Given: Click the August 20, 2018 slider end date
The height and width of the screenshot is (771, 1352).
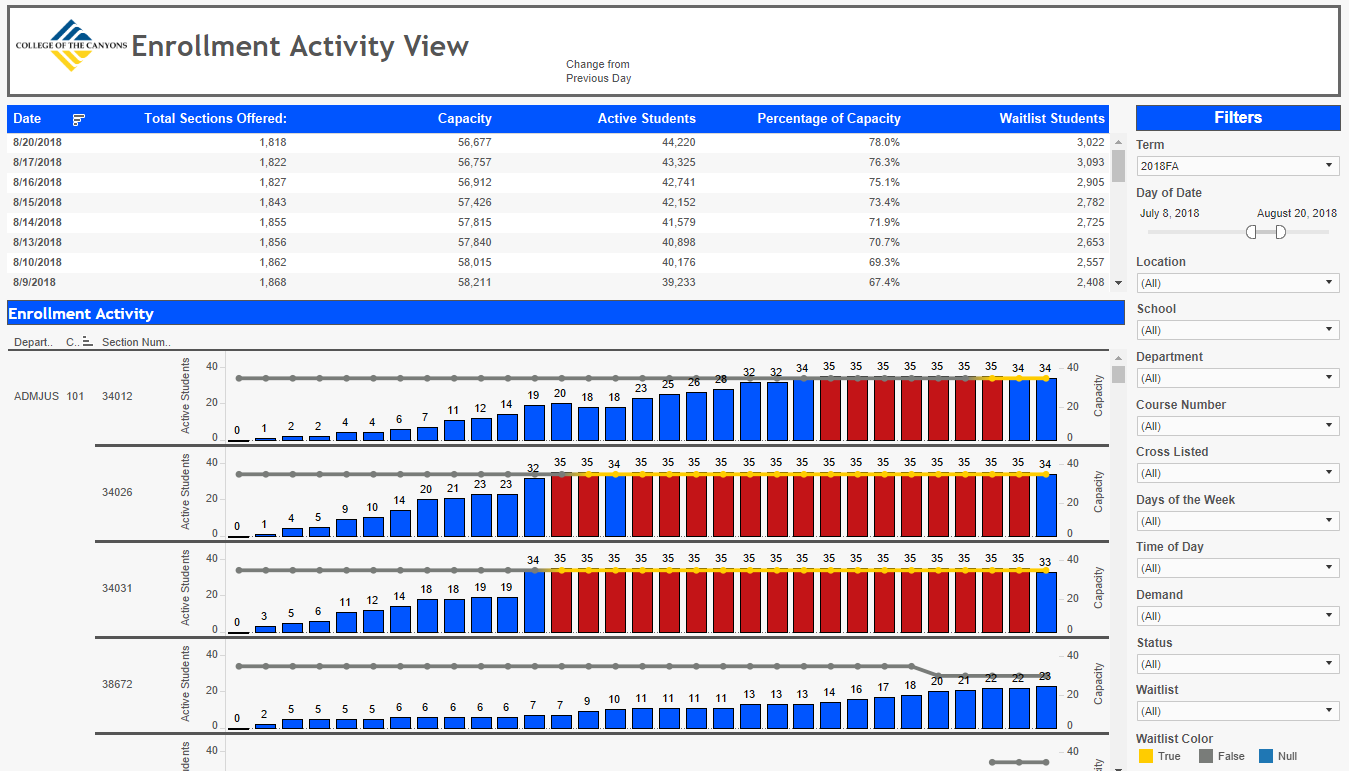Looking at the screenshot, I should [x=1296, y=213].
